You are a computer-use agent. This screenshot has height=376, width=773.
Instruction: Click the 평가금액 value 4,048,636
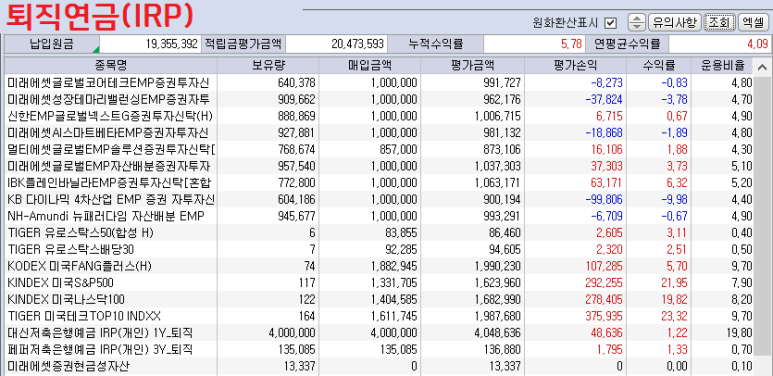(x=498, y=333)
